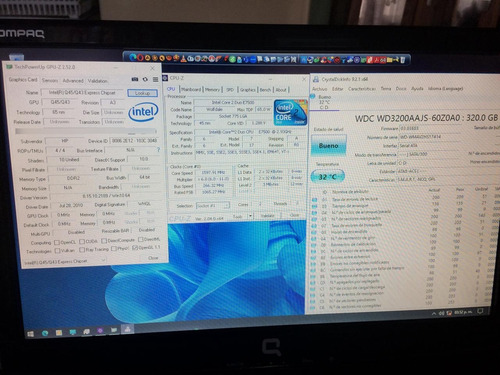Open the Memory tab in CPU-Z
The image size is (500, 375).
point(212,89)
